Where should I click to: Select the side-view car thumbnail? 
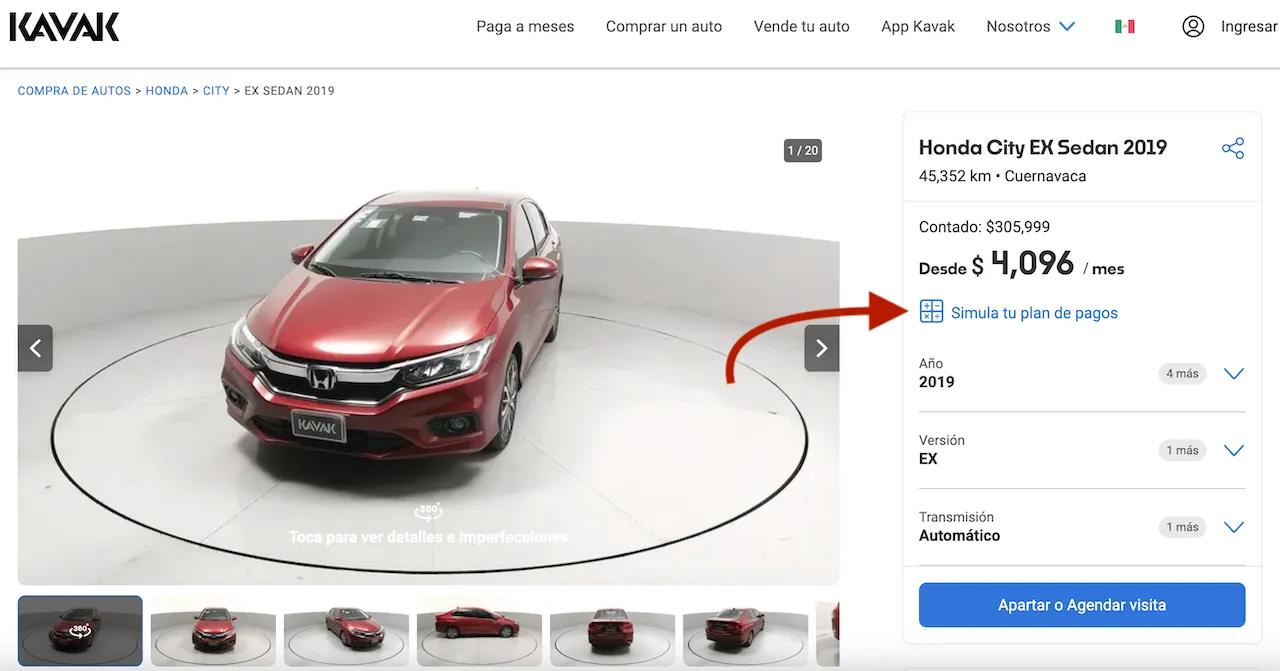tap(479, 630)
